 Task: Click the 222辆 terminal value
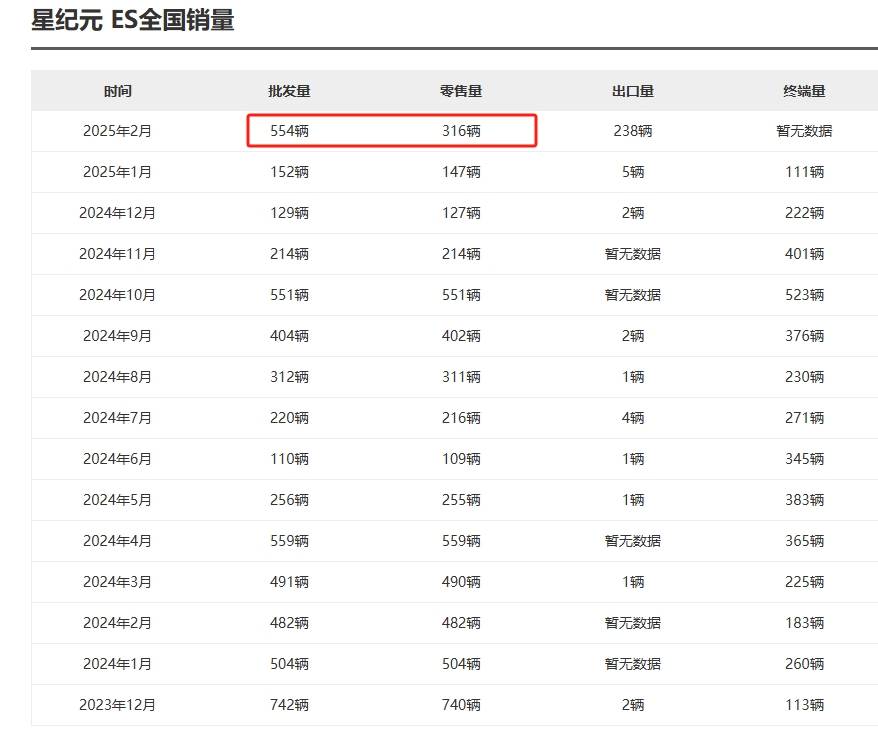point(804,213)
